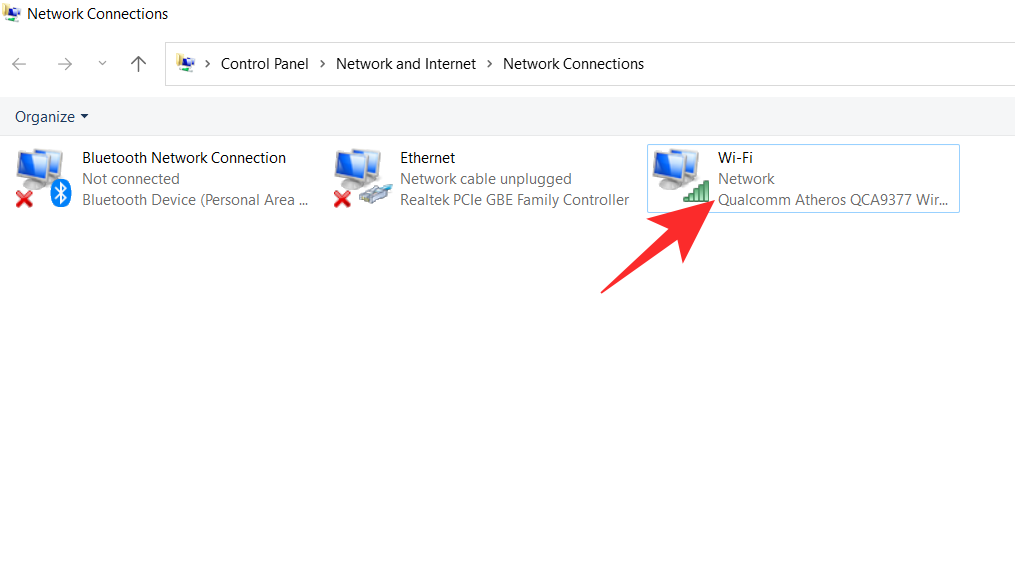
Task: Click the back navigation arrow
Action: click(18, 63)
